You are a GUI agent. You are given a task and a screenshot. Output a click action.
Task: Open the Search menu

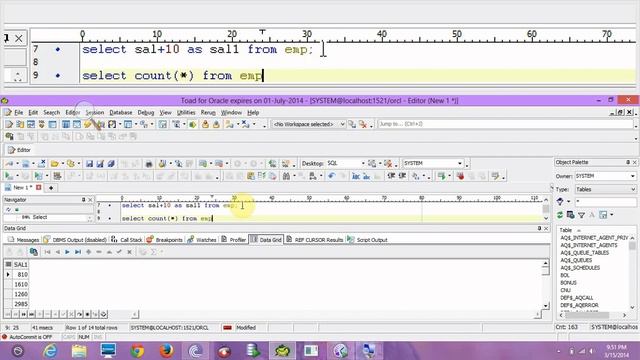point(51,112)
